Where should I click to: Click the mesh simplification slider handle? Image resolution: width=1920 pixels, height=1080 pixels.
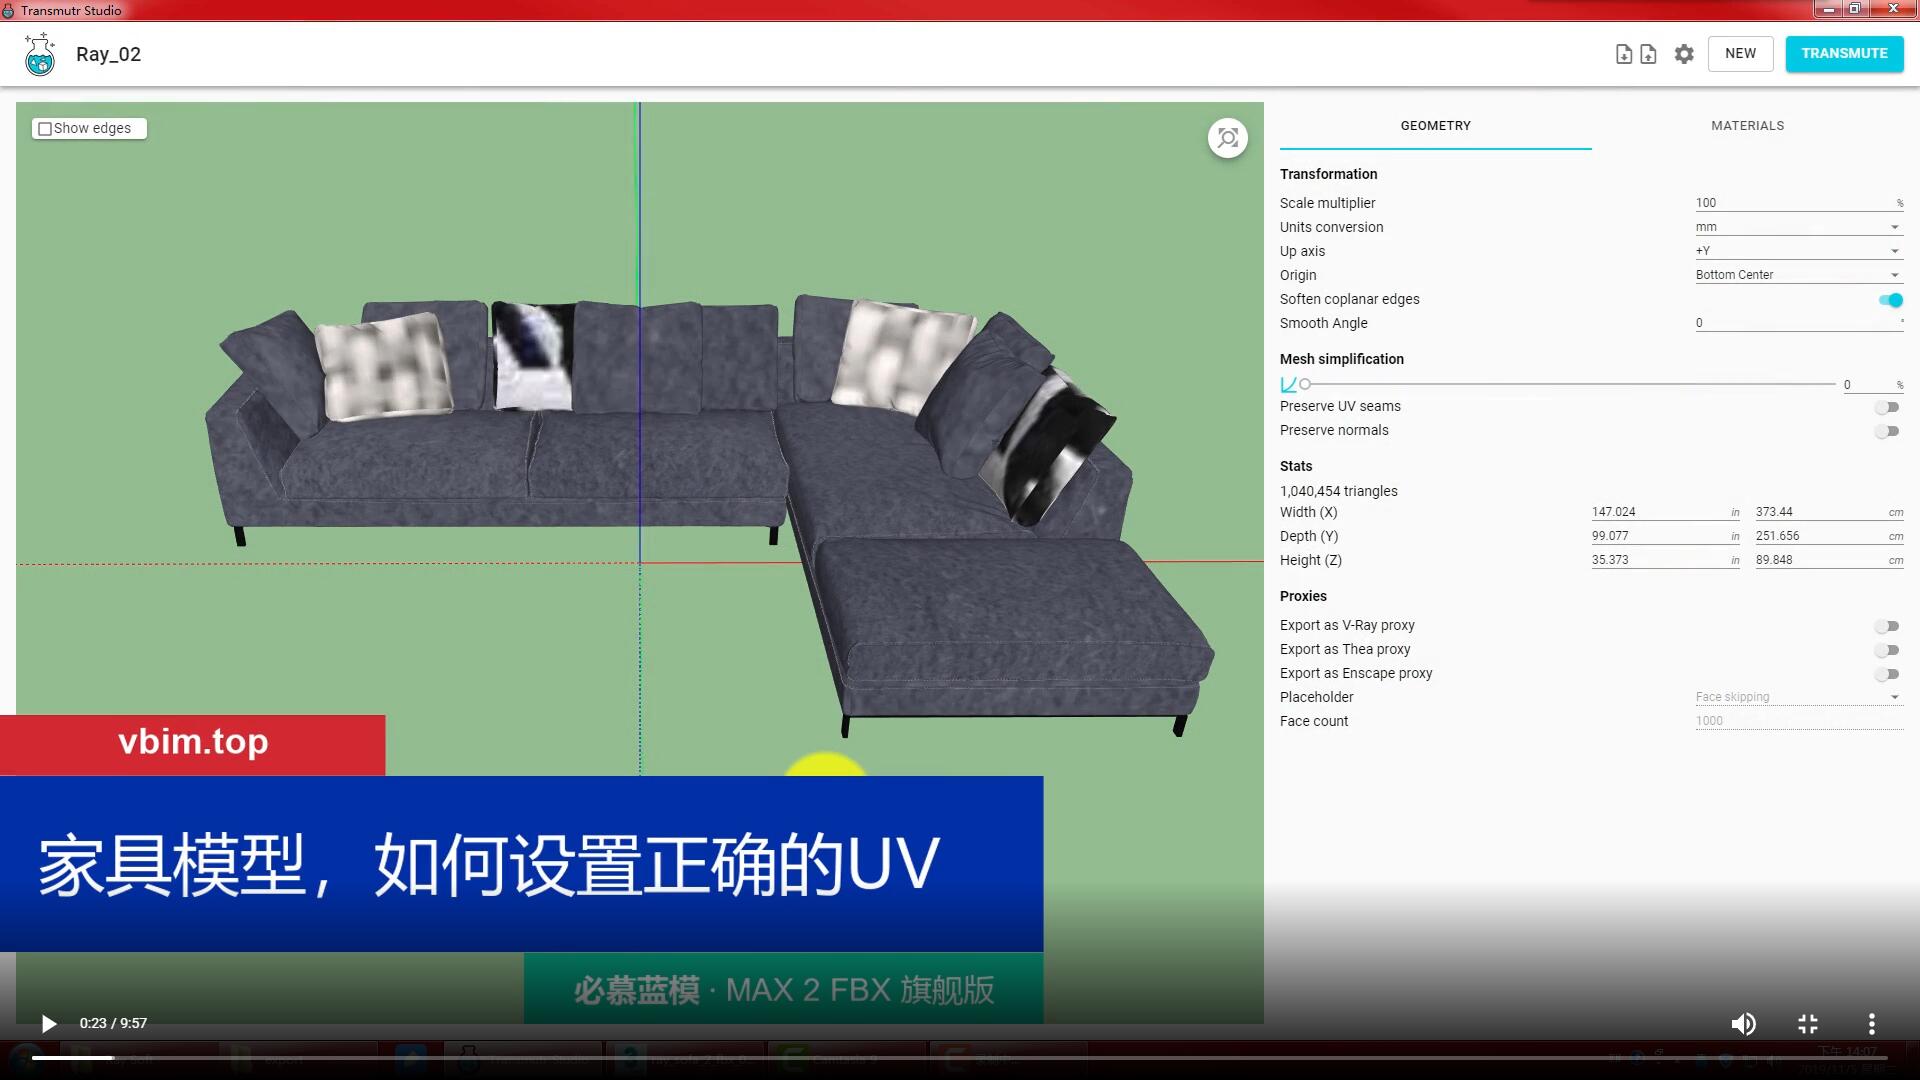[x=1305, y=384]
